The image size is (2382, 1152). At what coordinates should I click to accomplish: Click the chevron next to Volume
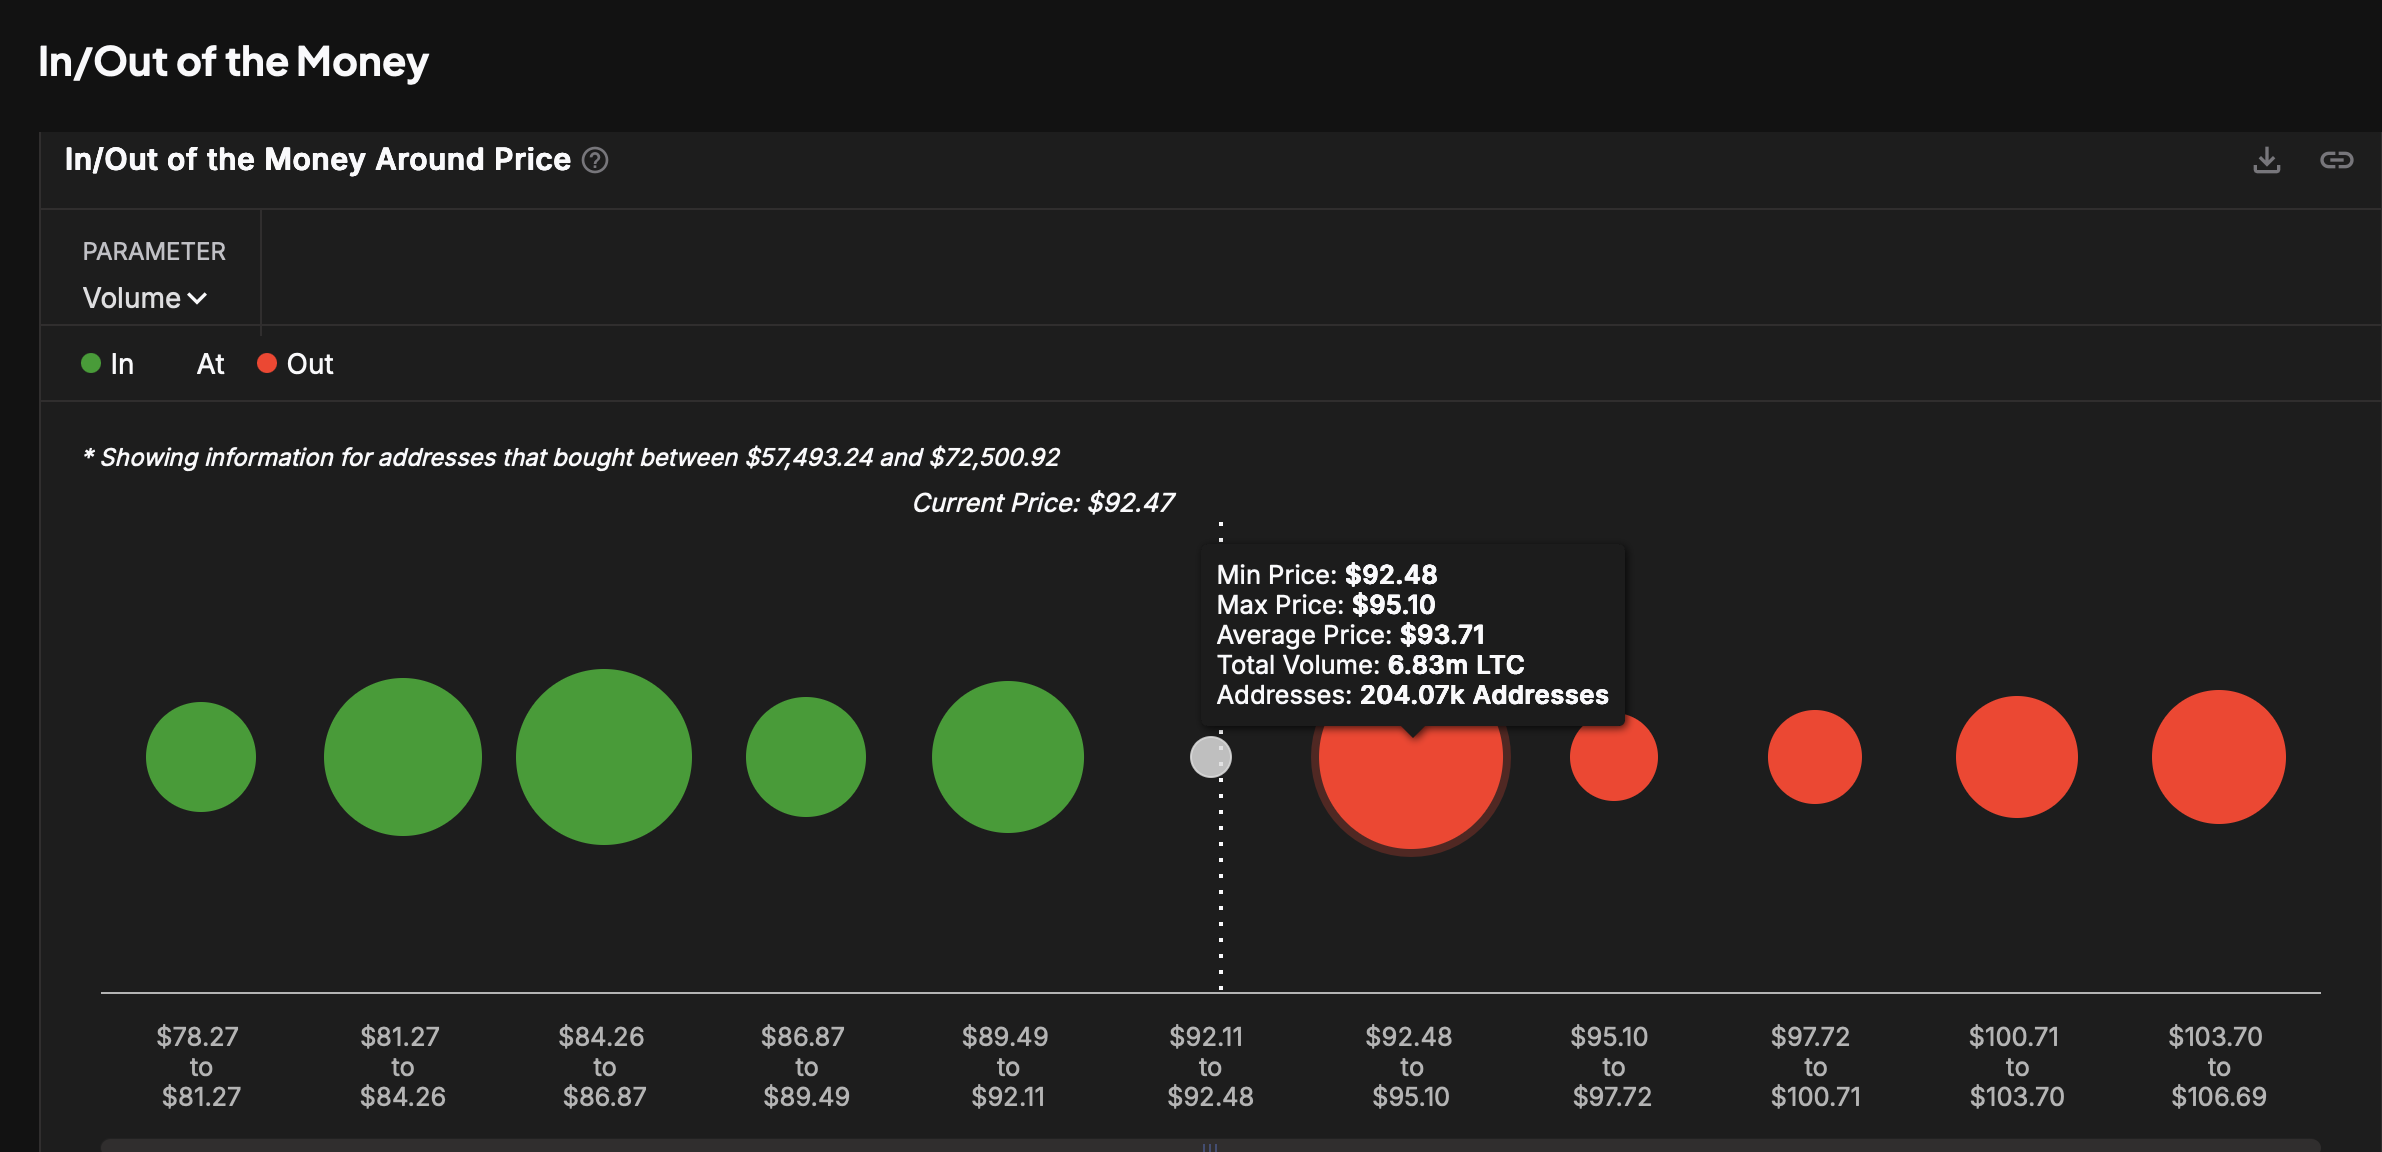pyautogui.click(x=198, y=298)
